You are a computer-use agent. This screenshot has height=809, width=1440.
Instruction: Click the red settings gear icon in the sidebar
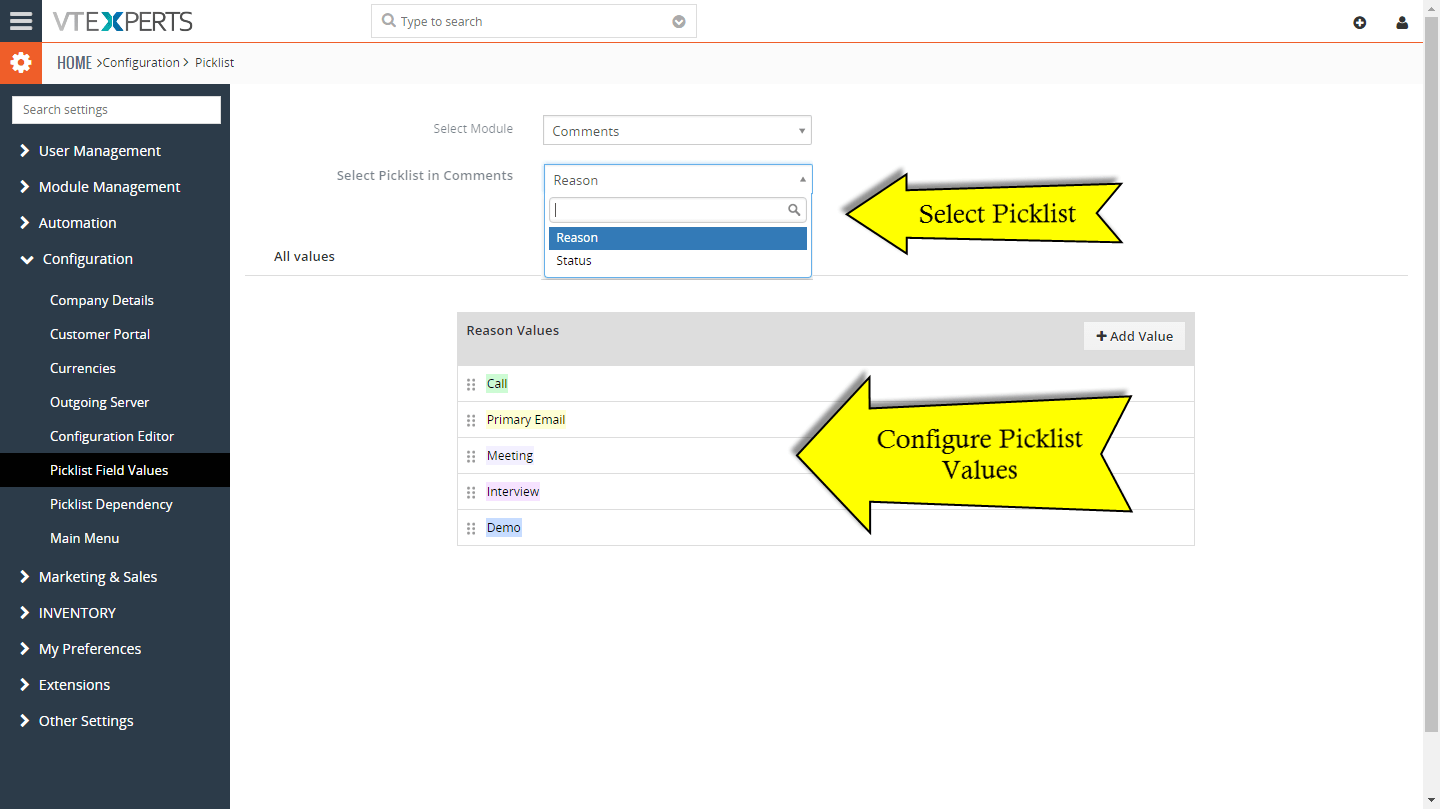click(21, 61)
